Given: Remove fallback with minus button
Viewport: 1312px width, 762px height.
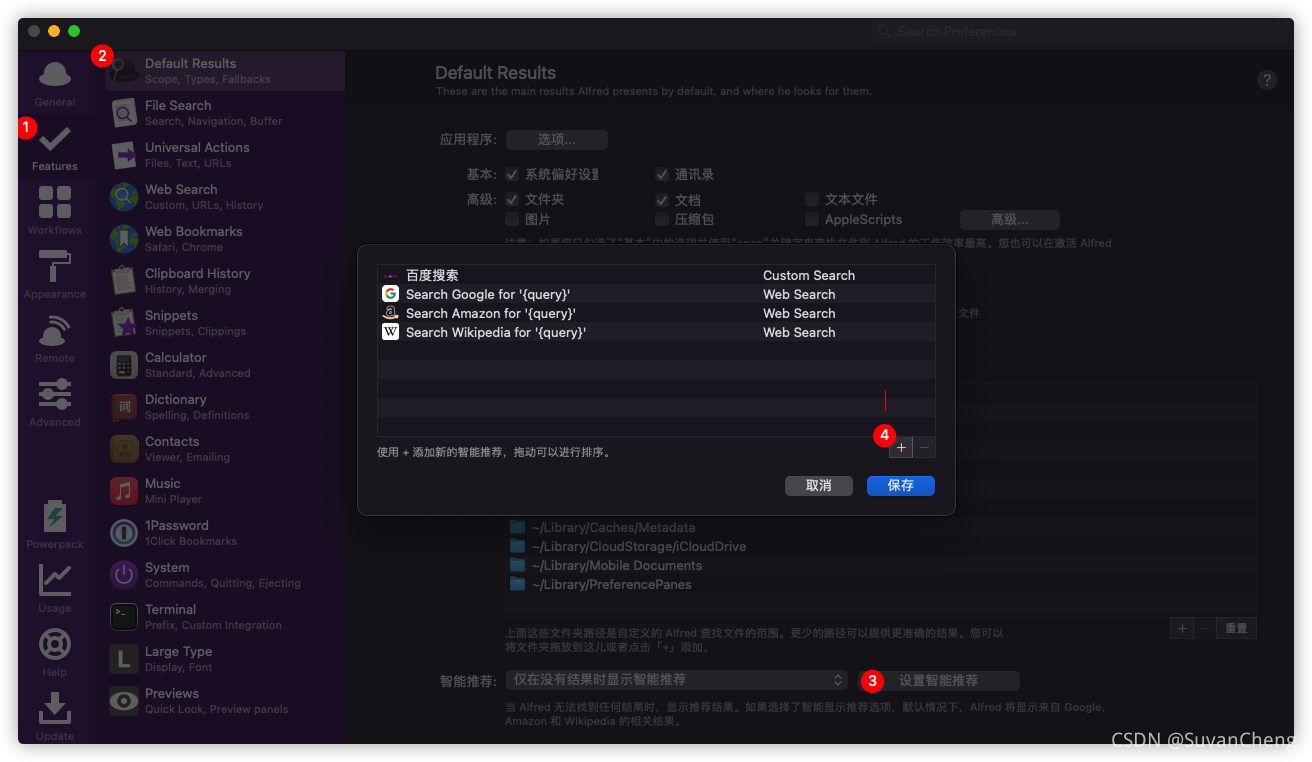Looking at the screenshot, I should click(925, 448).
